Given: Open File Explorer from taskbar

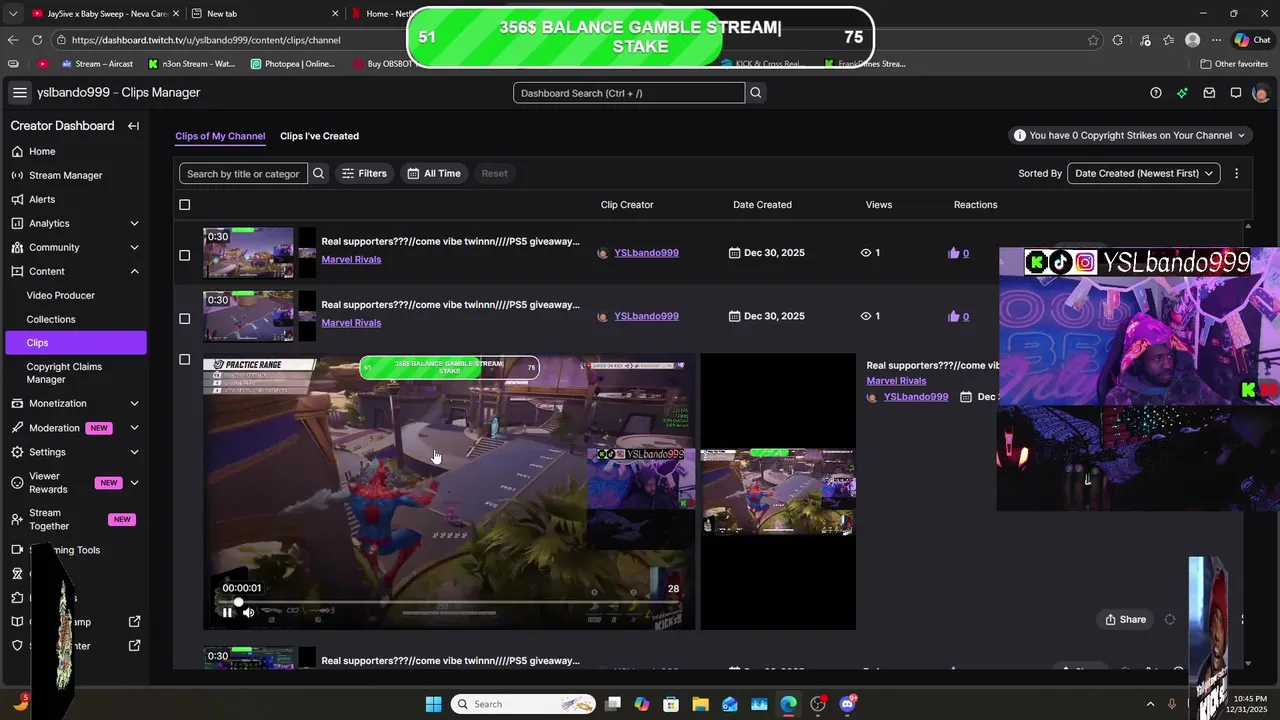Looking at the screenshot, I should (701, 704).
